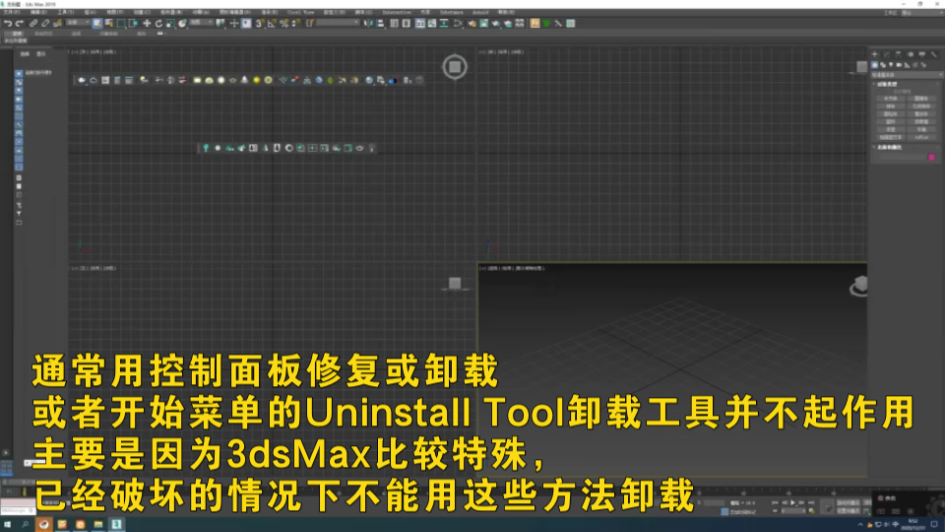This screenshot has height=532, width=945.
Task: Toggle the Scene Explorer
Action: coord(394,23)
